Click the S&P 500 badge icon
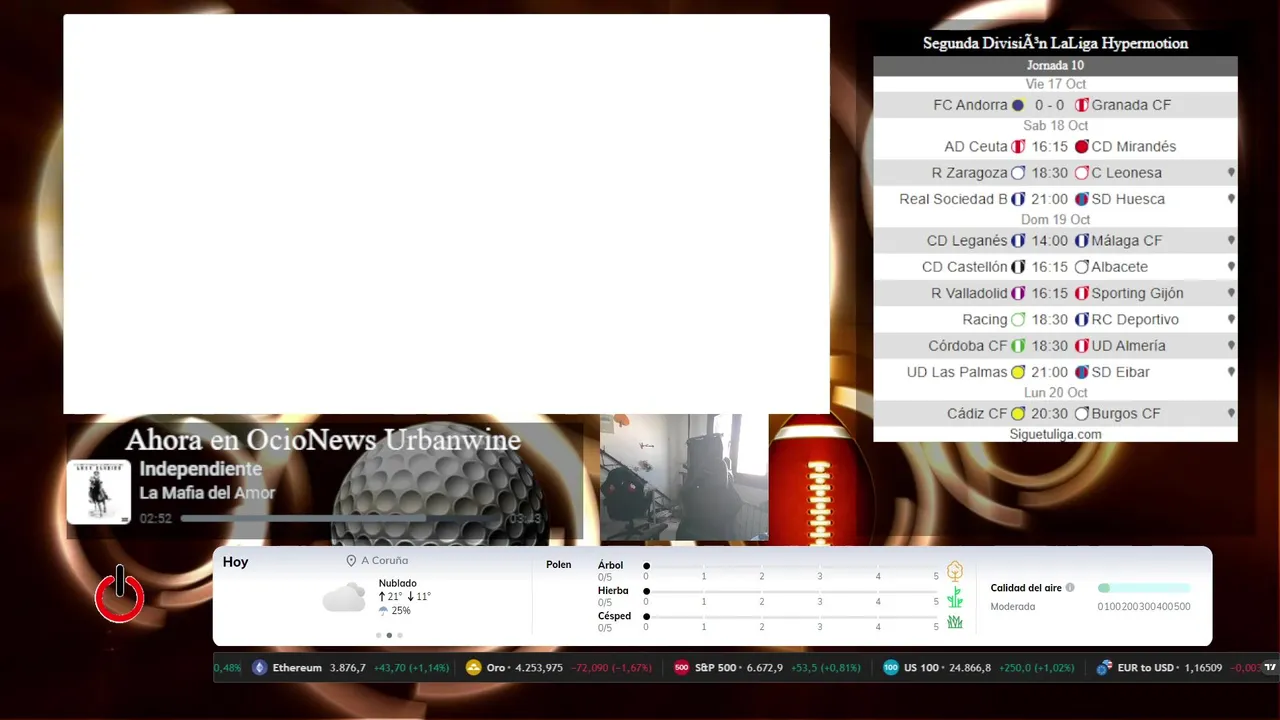 click(682, 668)
